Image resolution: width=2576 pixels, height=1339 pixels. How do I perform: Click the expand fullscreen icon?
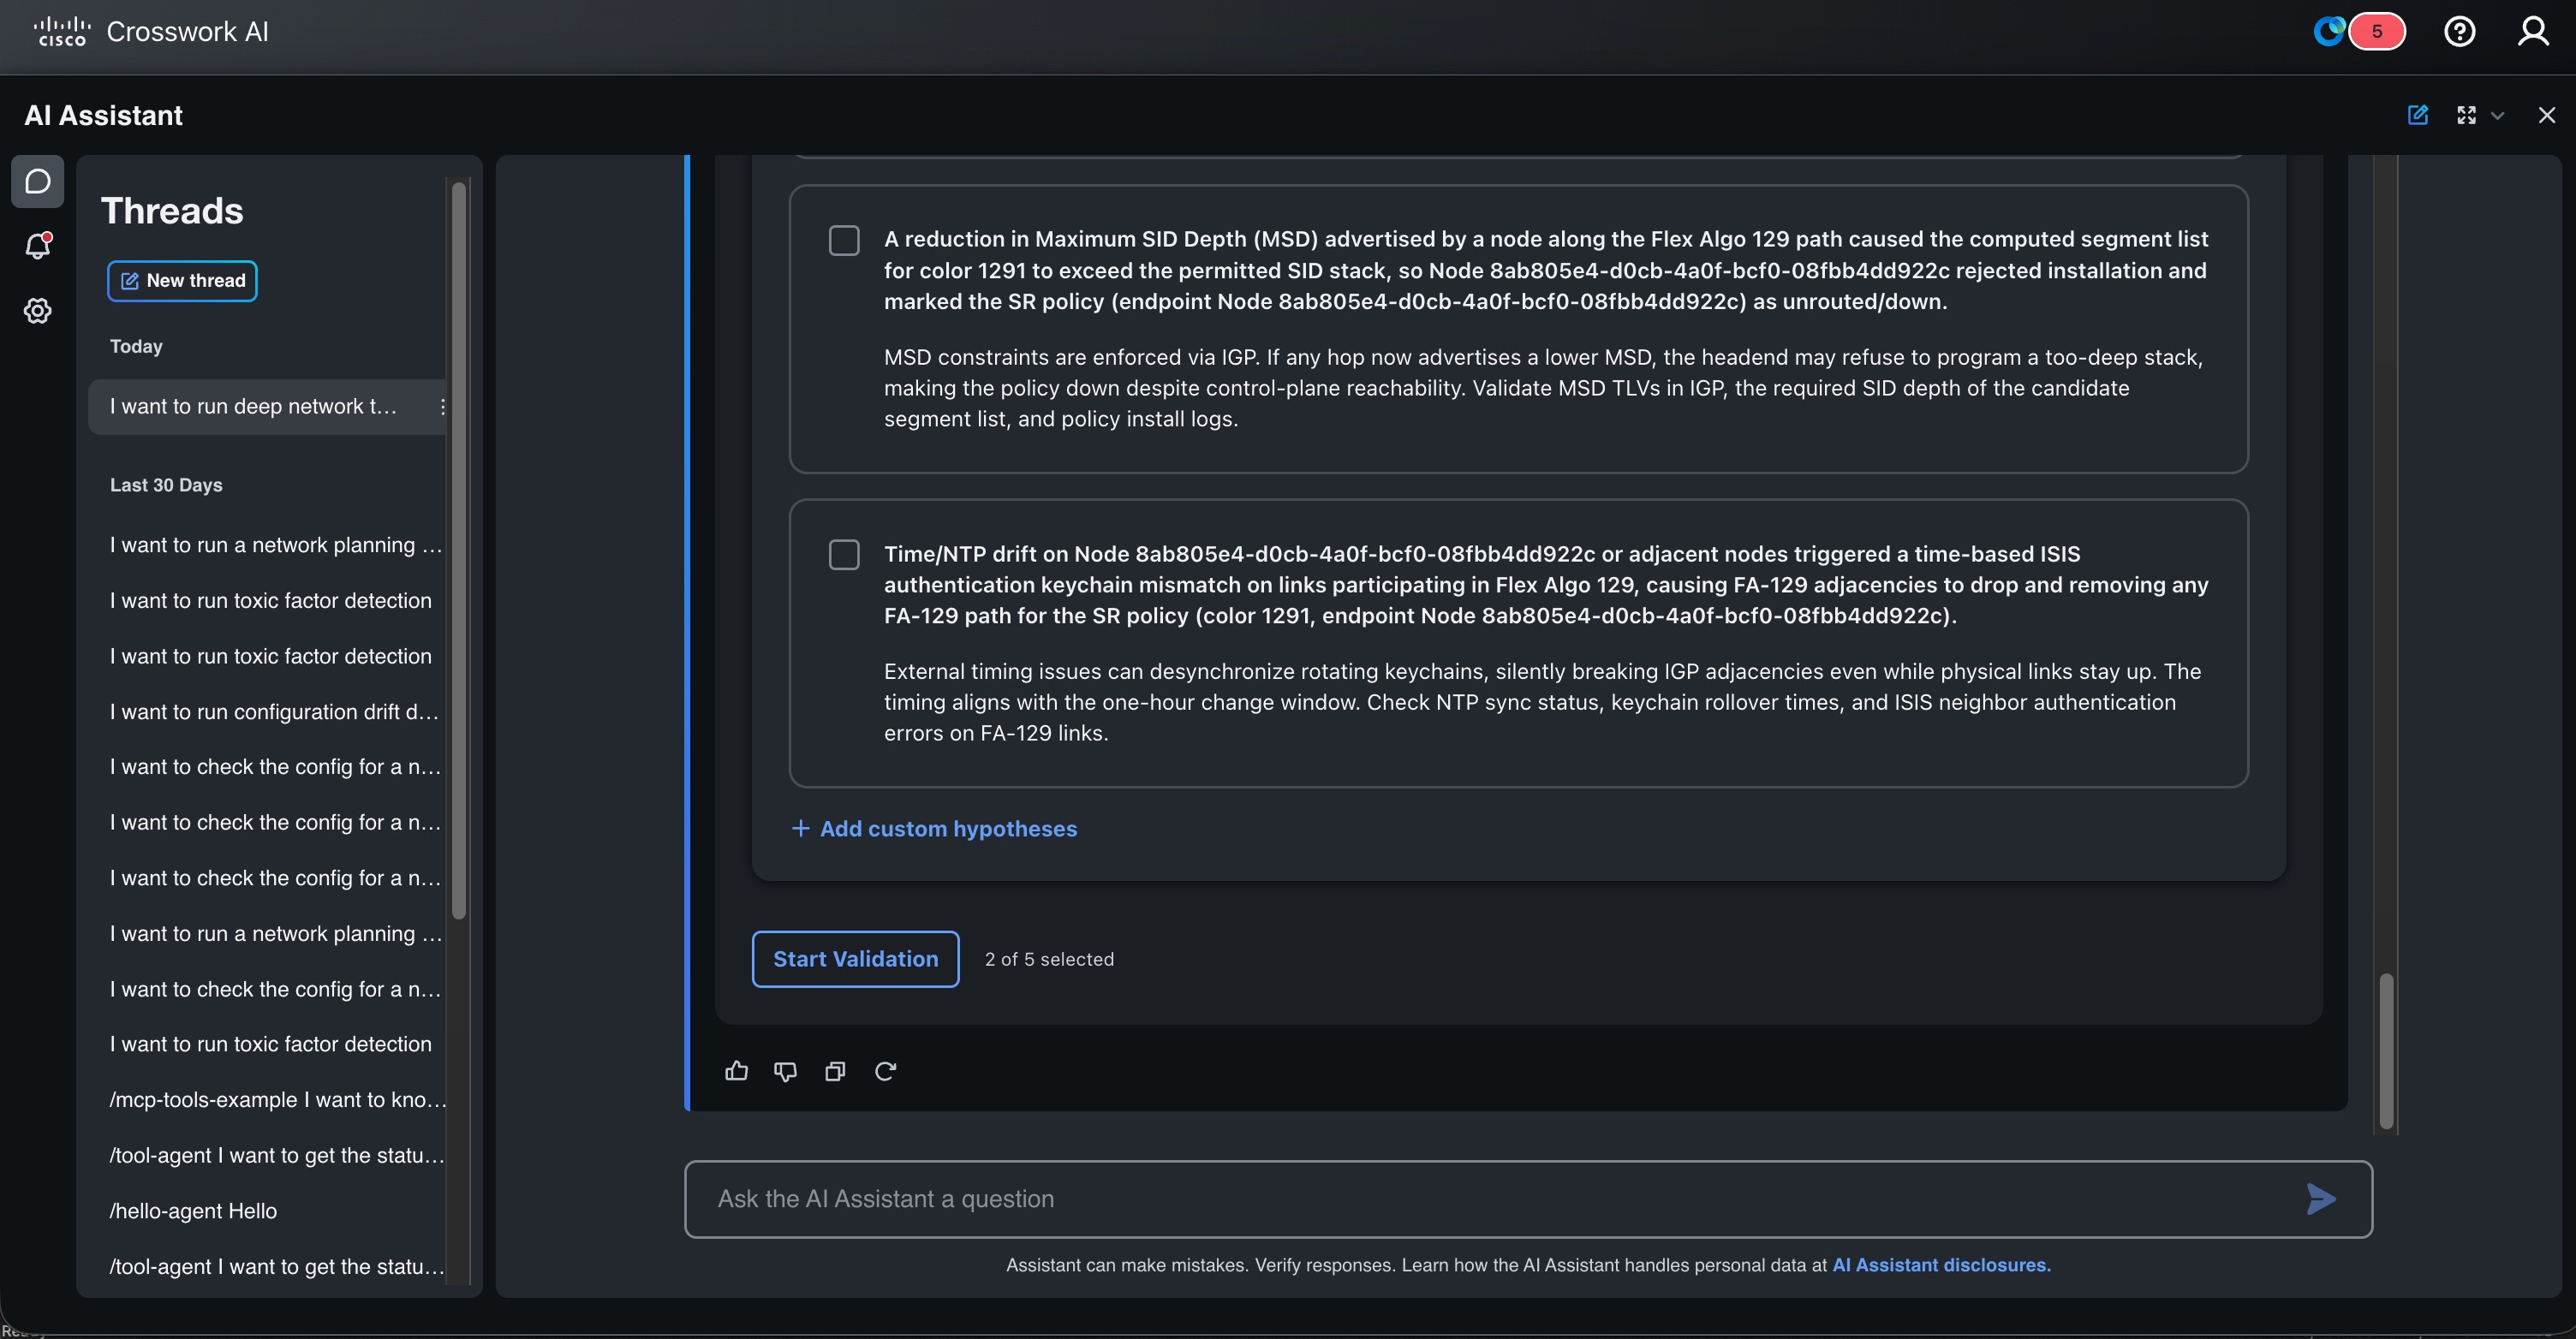click(x=2466, y=115)
